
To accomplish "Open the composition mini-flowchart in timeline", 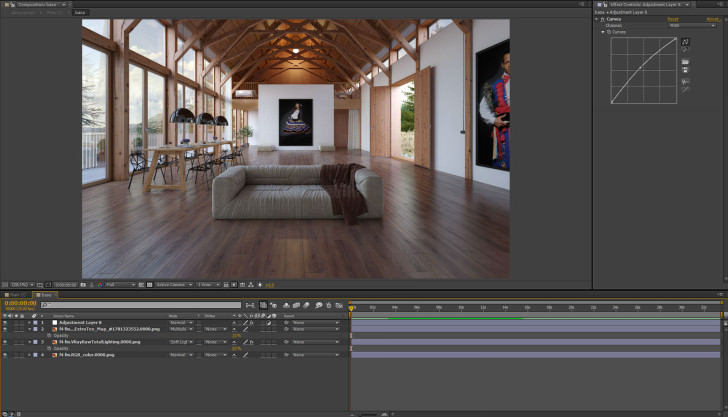I will (250, 305).
